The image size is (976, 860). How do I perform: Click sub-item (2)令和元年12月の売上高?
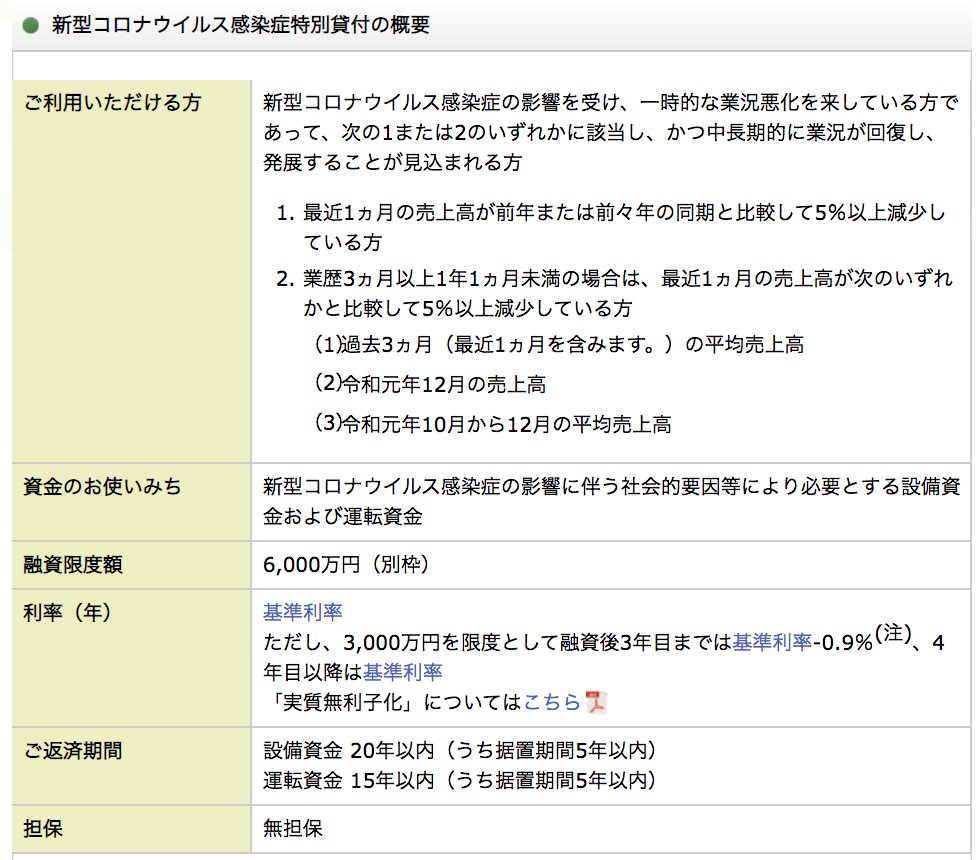(430, 384)
